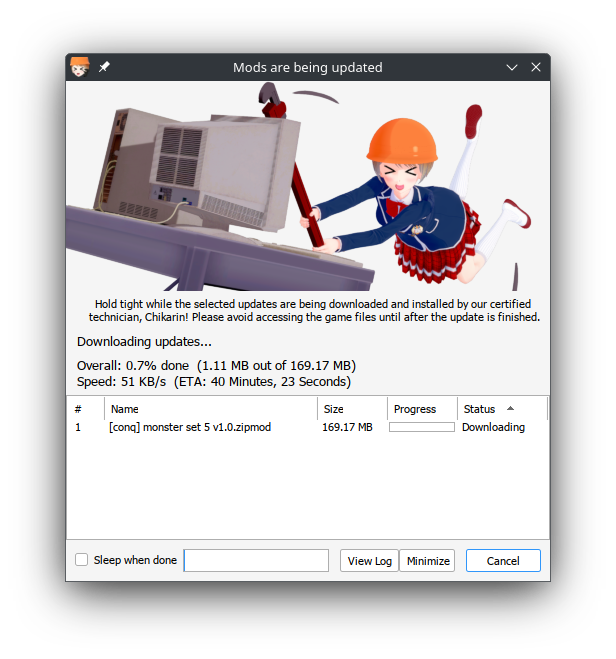616x659 pixels.
Task: Click the progress bar of monster set 5
Action: pos(422,427)
